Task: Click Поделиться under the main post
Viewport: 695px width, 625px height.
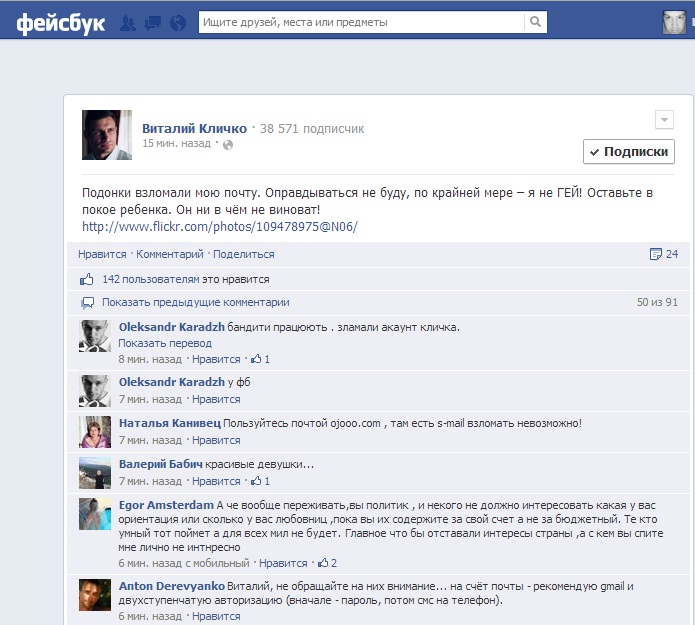Action: tap(243, 254)
